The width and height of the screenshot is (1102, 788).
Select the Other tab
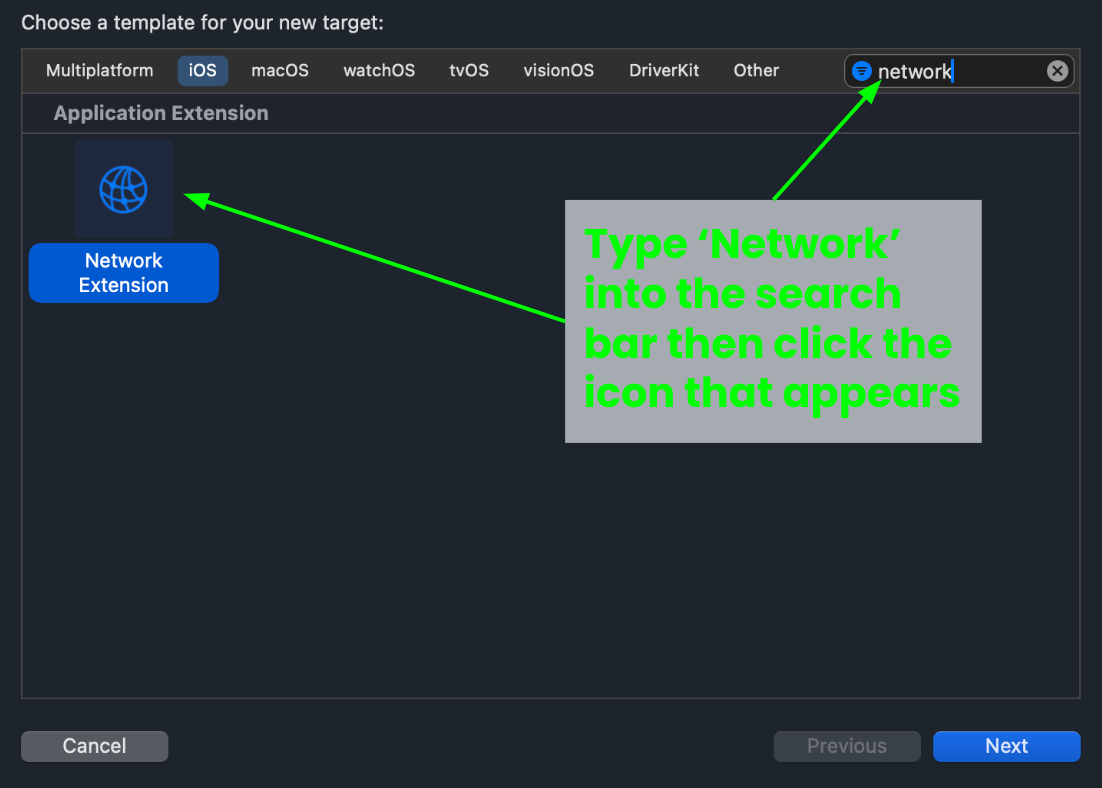coord(756,71)
